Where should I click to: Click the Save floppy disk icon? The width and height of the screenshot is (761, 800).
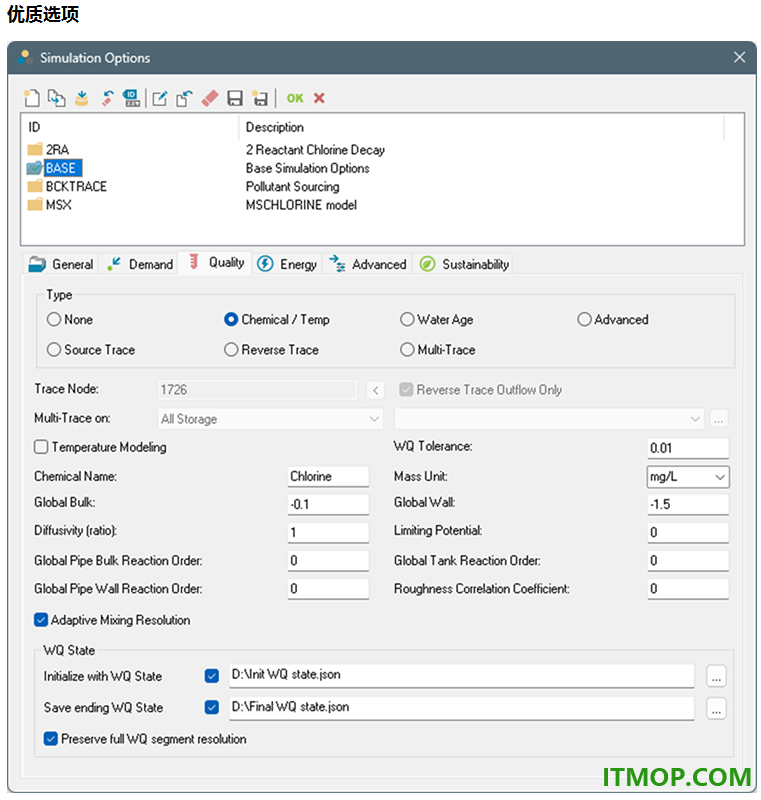(235, 98)
